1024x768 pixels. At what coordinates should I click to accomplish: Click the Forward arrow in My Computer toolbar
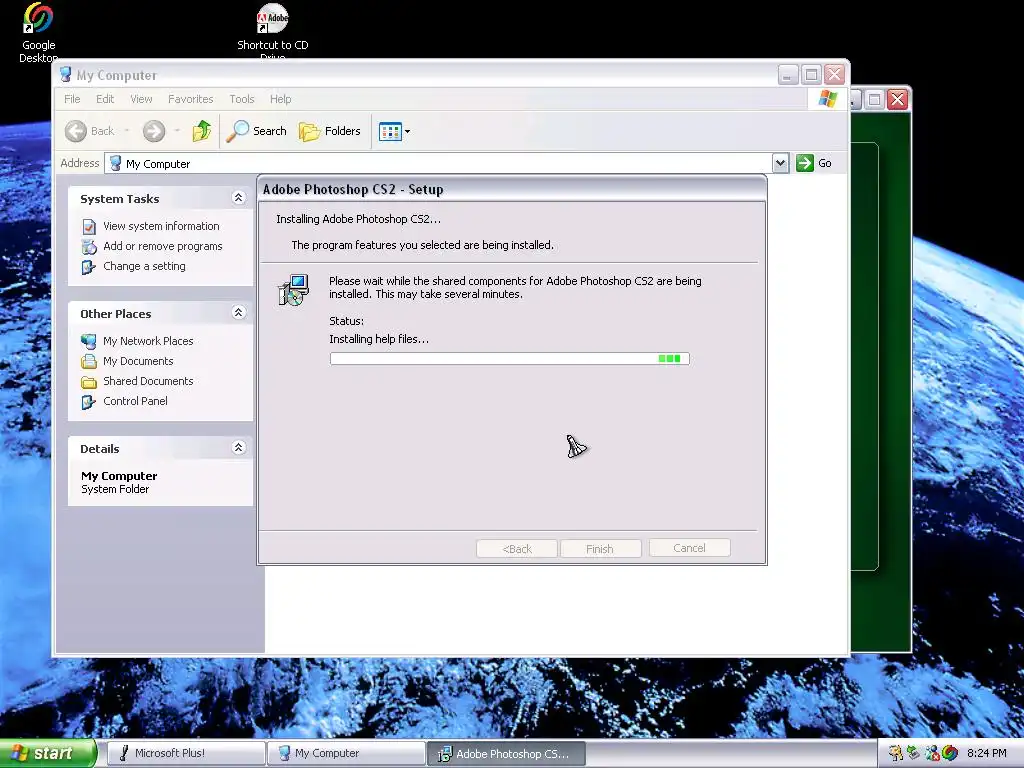(154, 131)
